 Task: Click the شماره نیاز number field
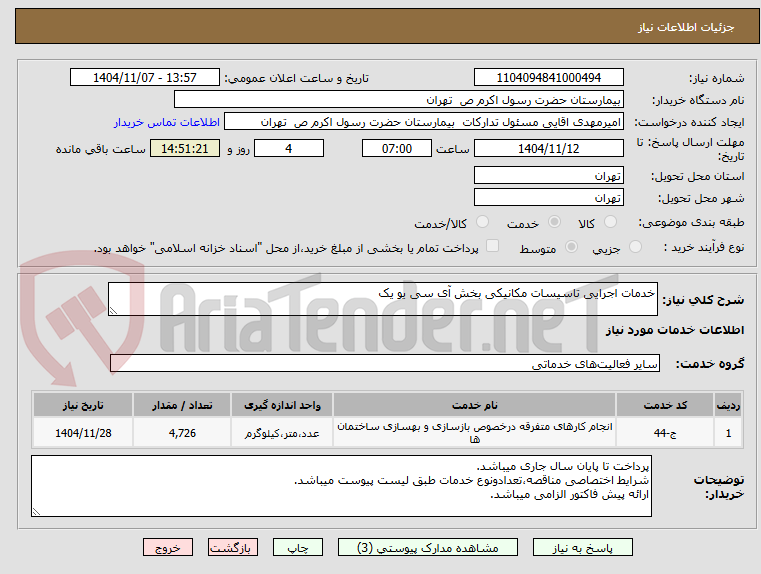coord(548,77)
